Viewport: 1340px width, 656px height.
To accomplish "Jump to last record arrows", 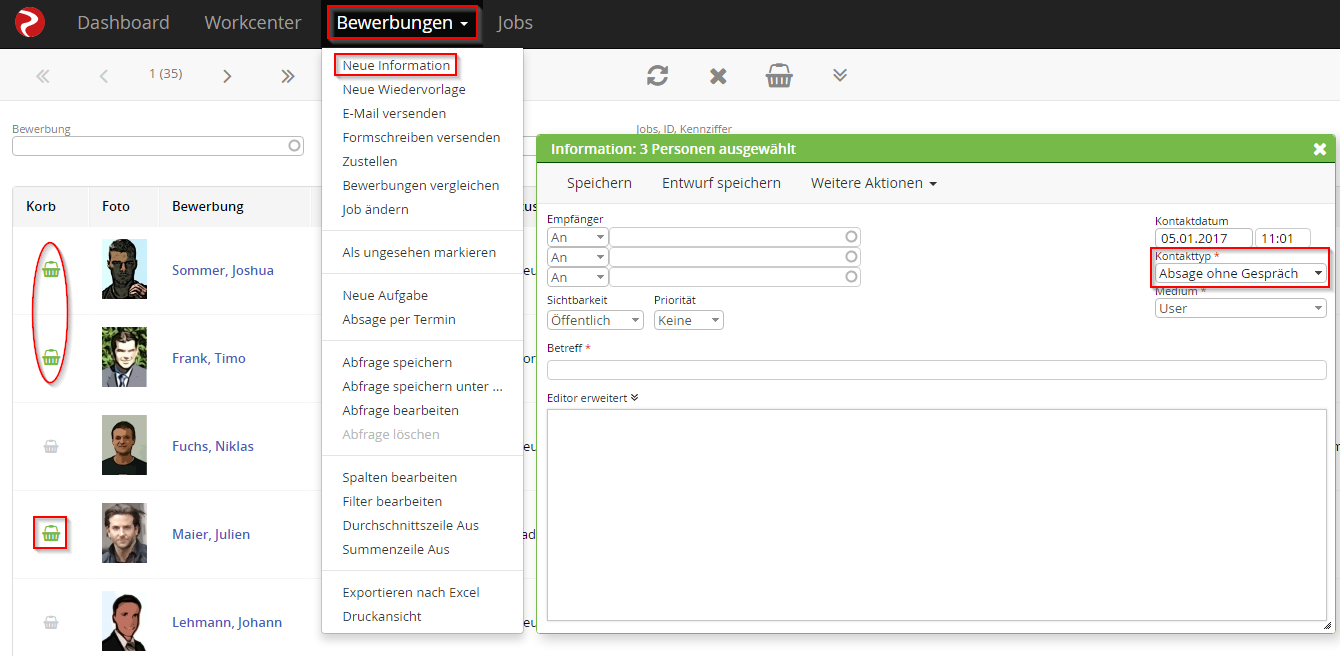I will tap(288, 76).
